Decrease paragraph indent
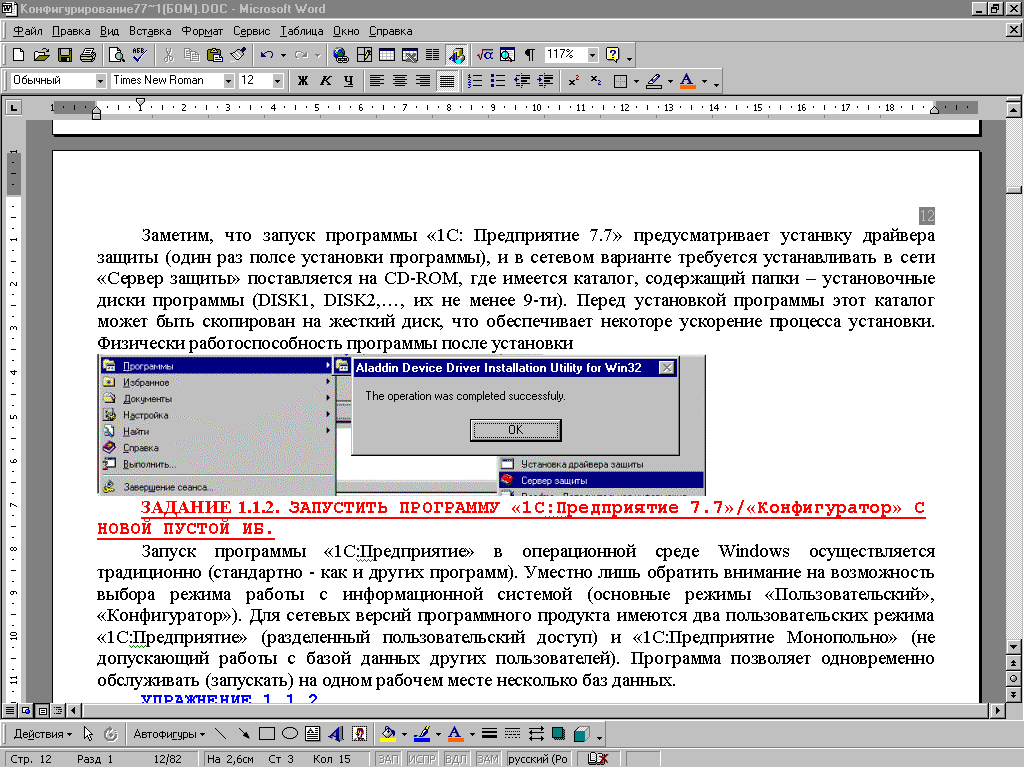 click(x=521, y=81)
